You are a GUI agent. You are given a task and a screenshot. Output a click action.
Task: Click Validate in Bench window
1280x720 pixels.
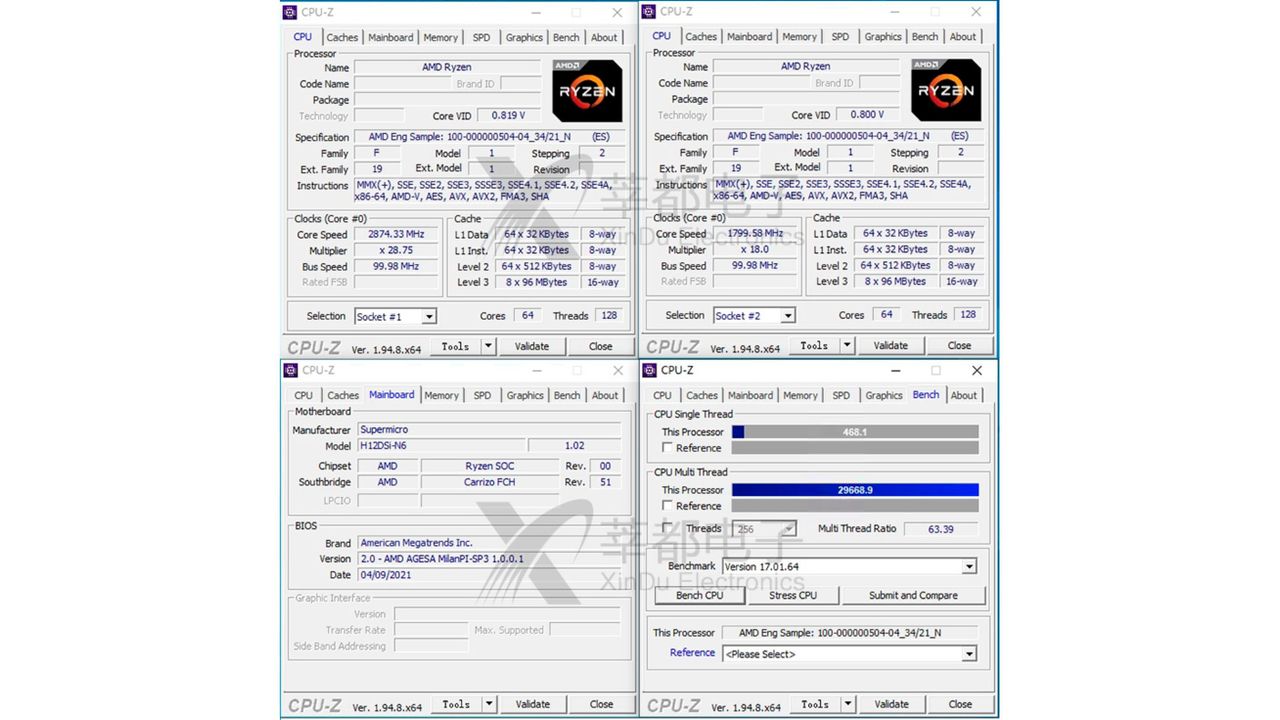tap(892, 704)
